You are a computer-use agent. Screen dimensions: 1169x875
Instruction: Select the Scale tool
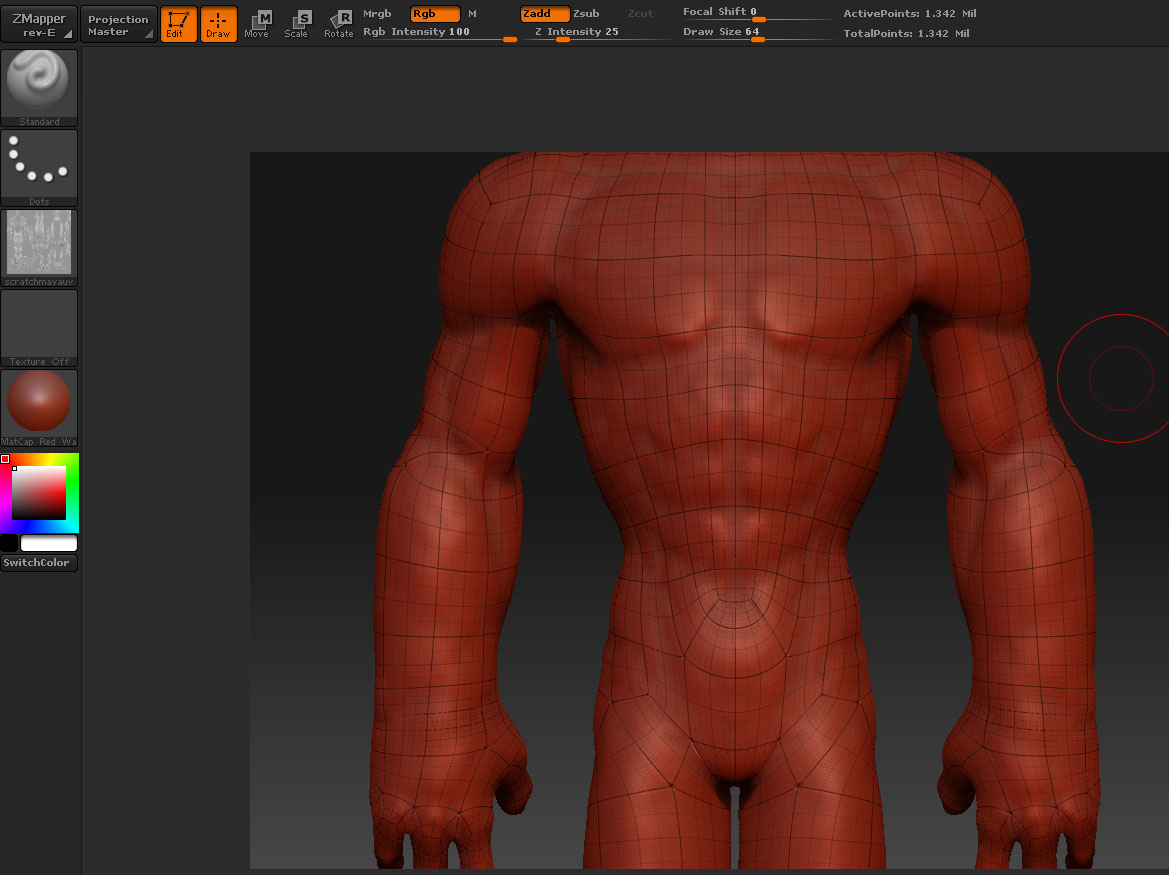(x=296, y=25)
